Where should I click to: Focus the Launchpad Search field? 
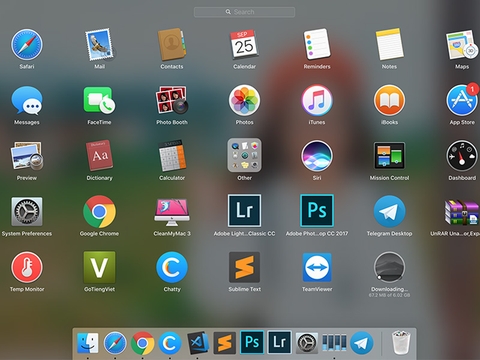coord(244,12)
